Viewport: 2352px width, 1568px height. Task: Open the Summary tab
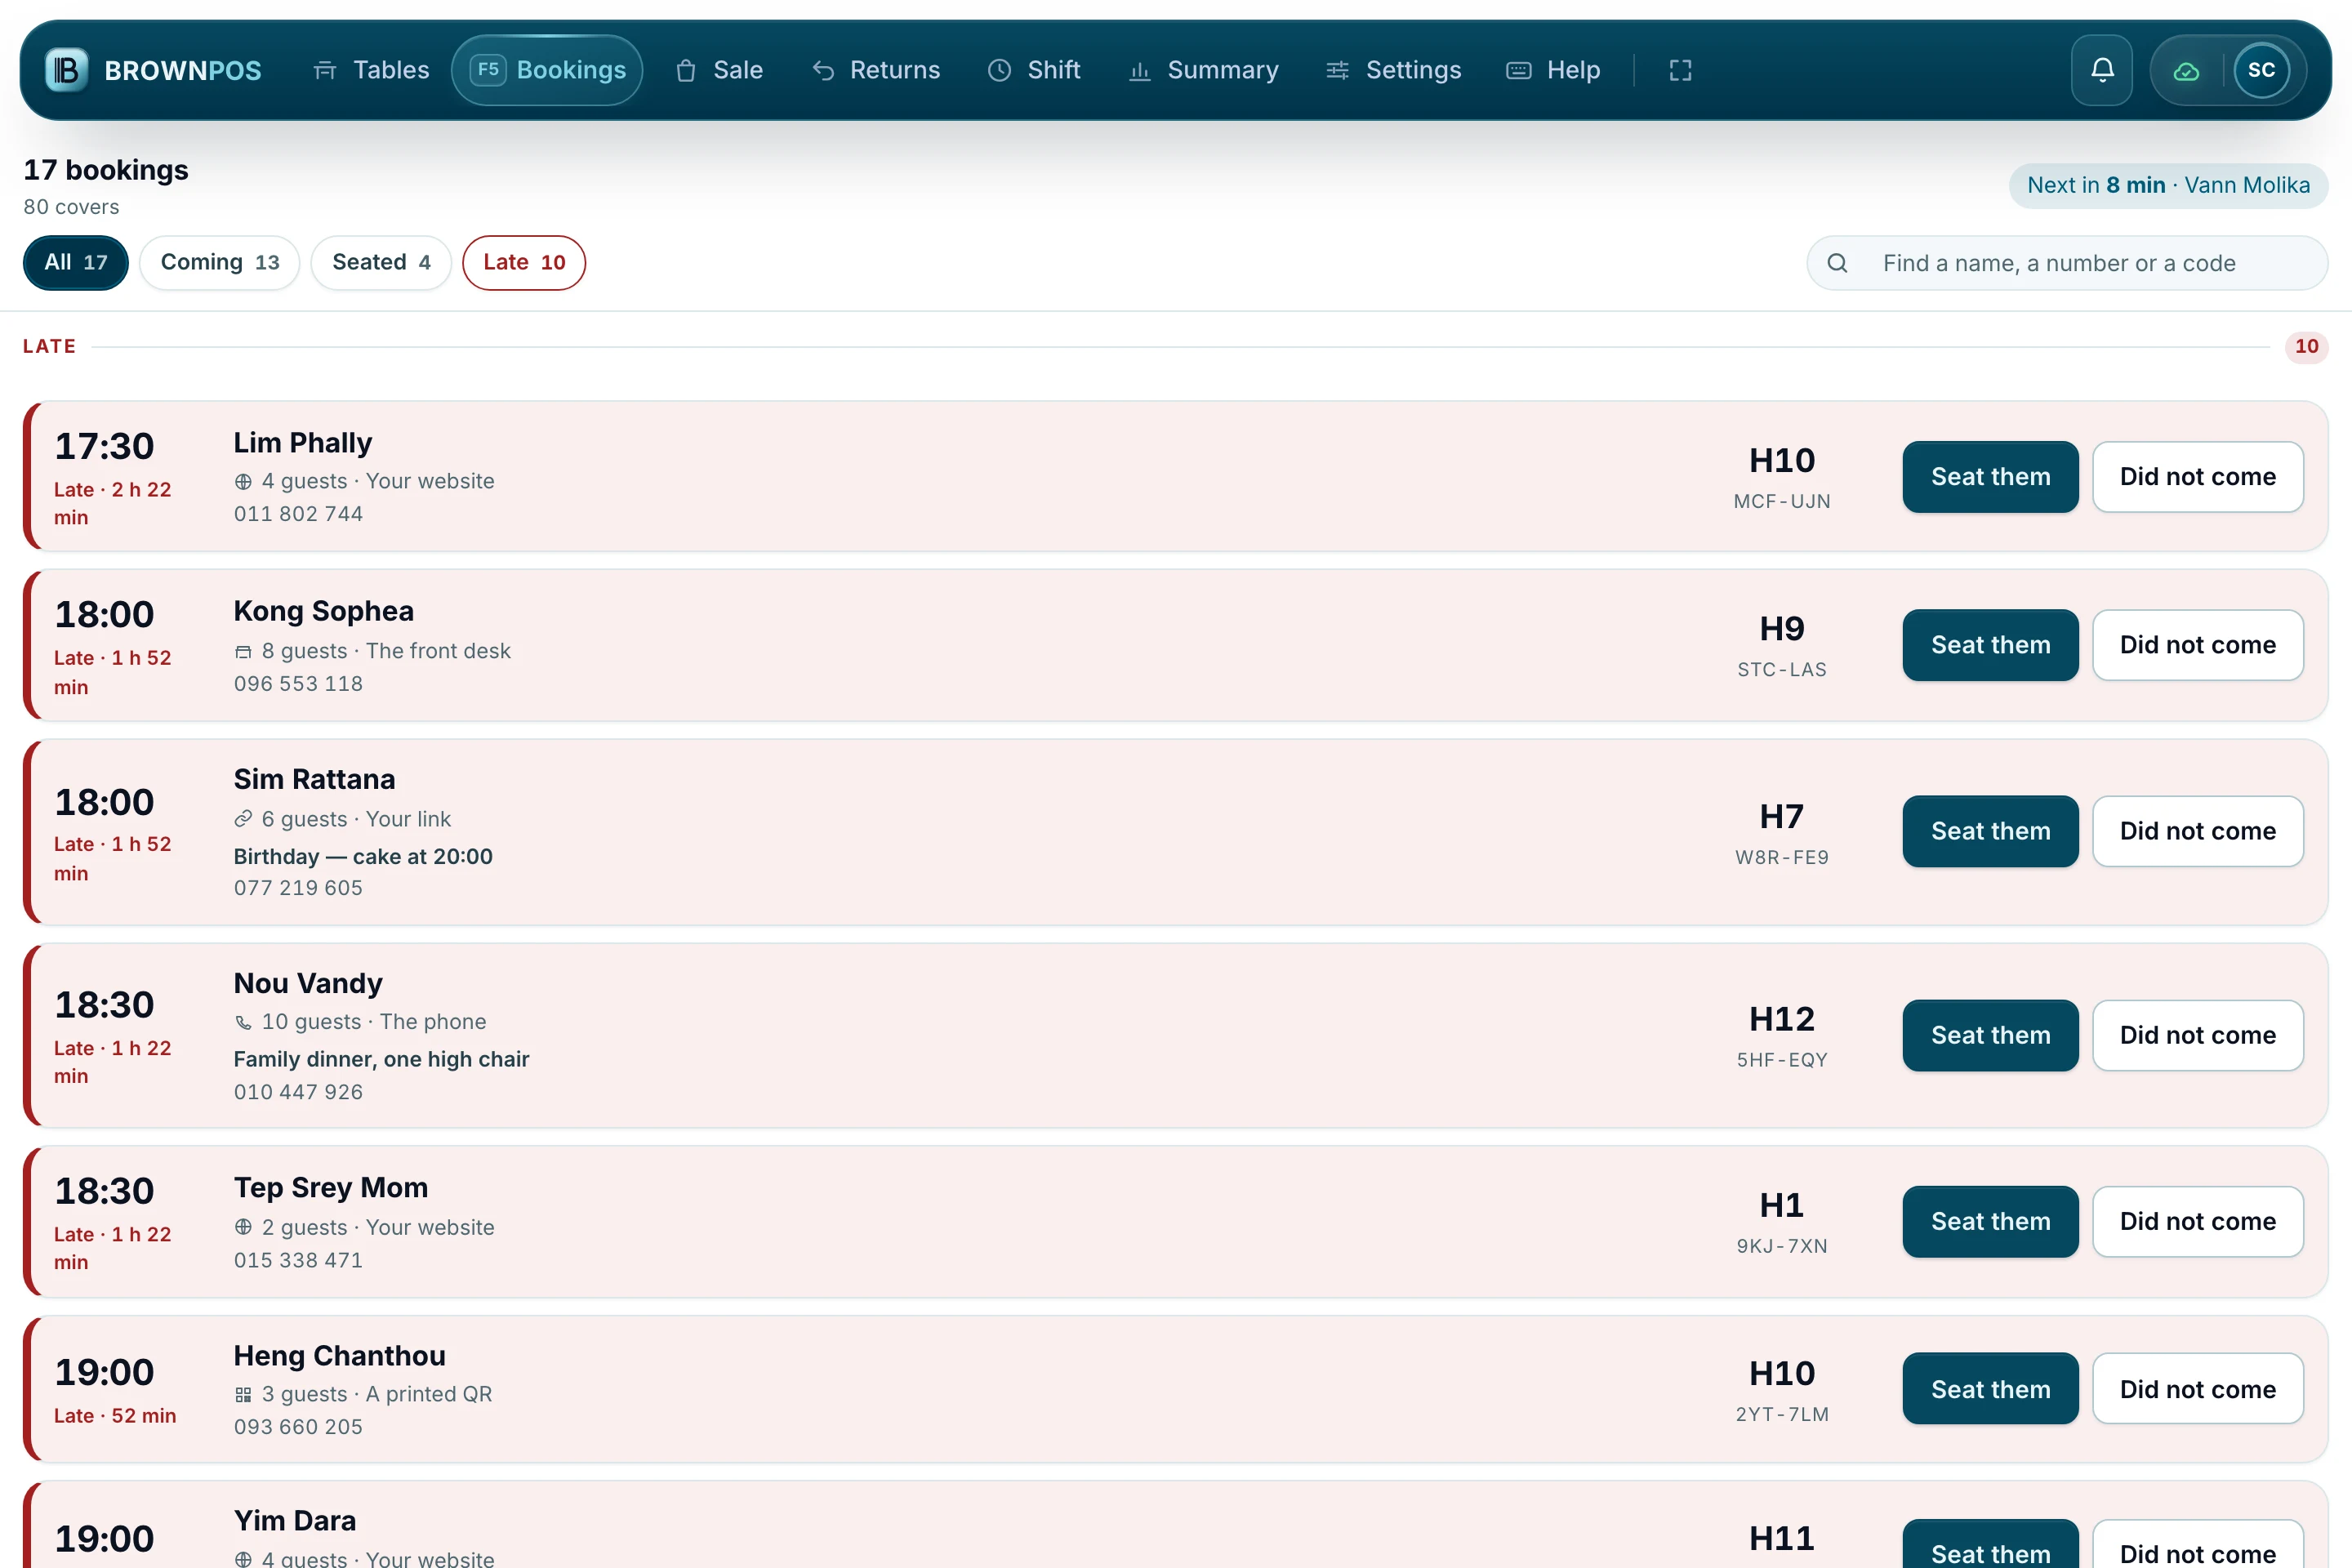(1204, 70)
